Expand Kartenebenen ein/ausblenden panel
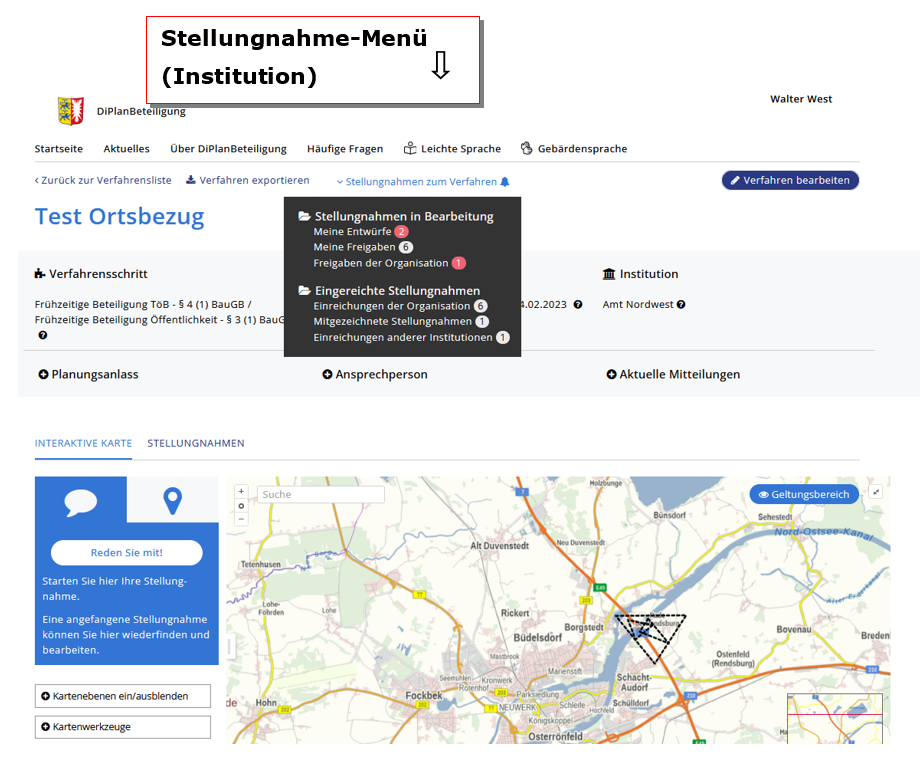 click(123, 696)
